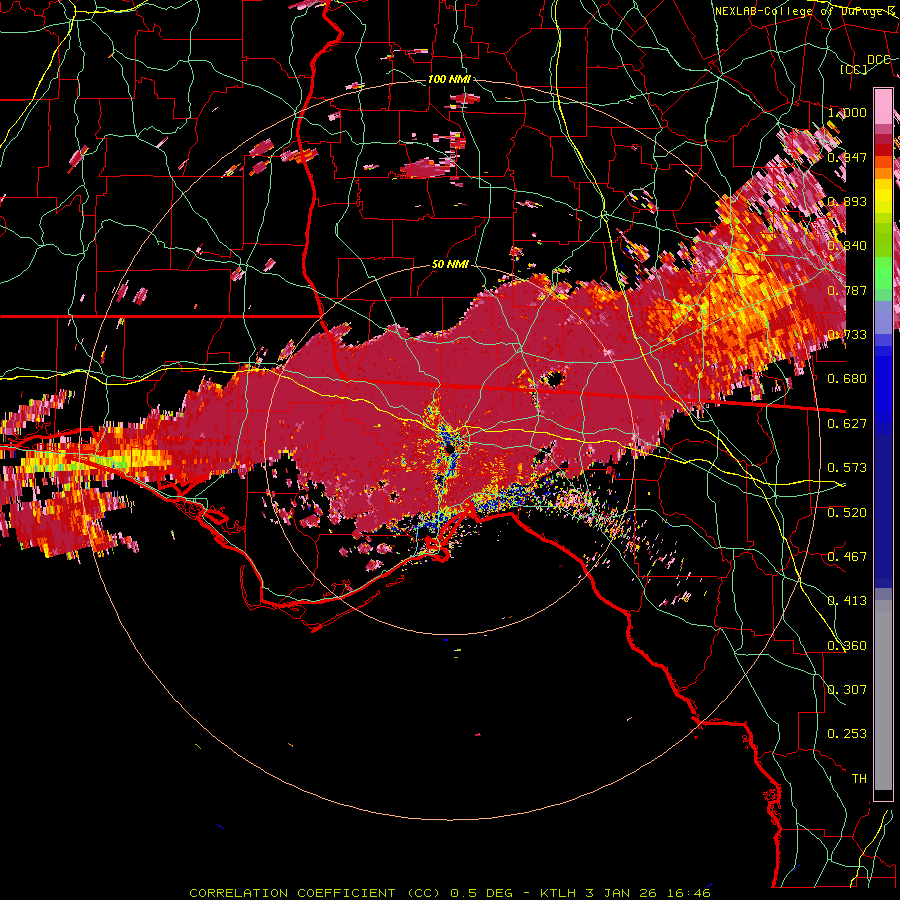Click the 0.733 scale label

pyautogui.click(x=847, y=334)
